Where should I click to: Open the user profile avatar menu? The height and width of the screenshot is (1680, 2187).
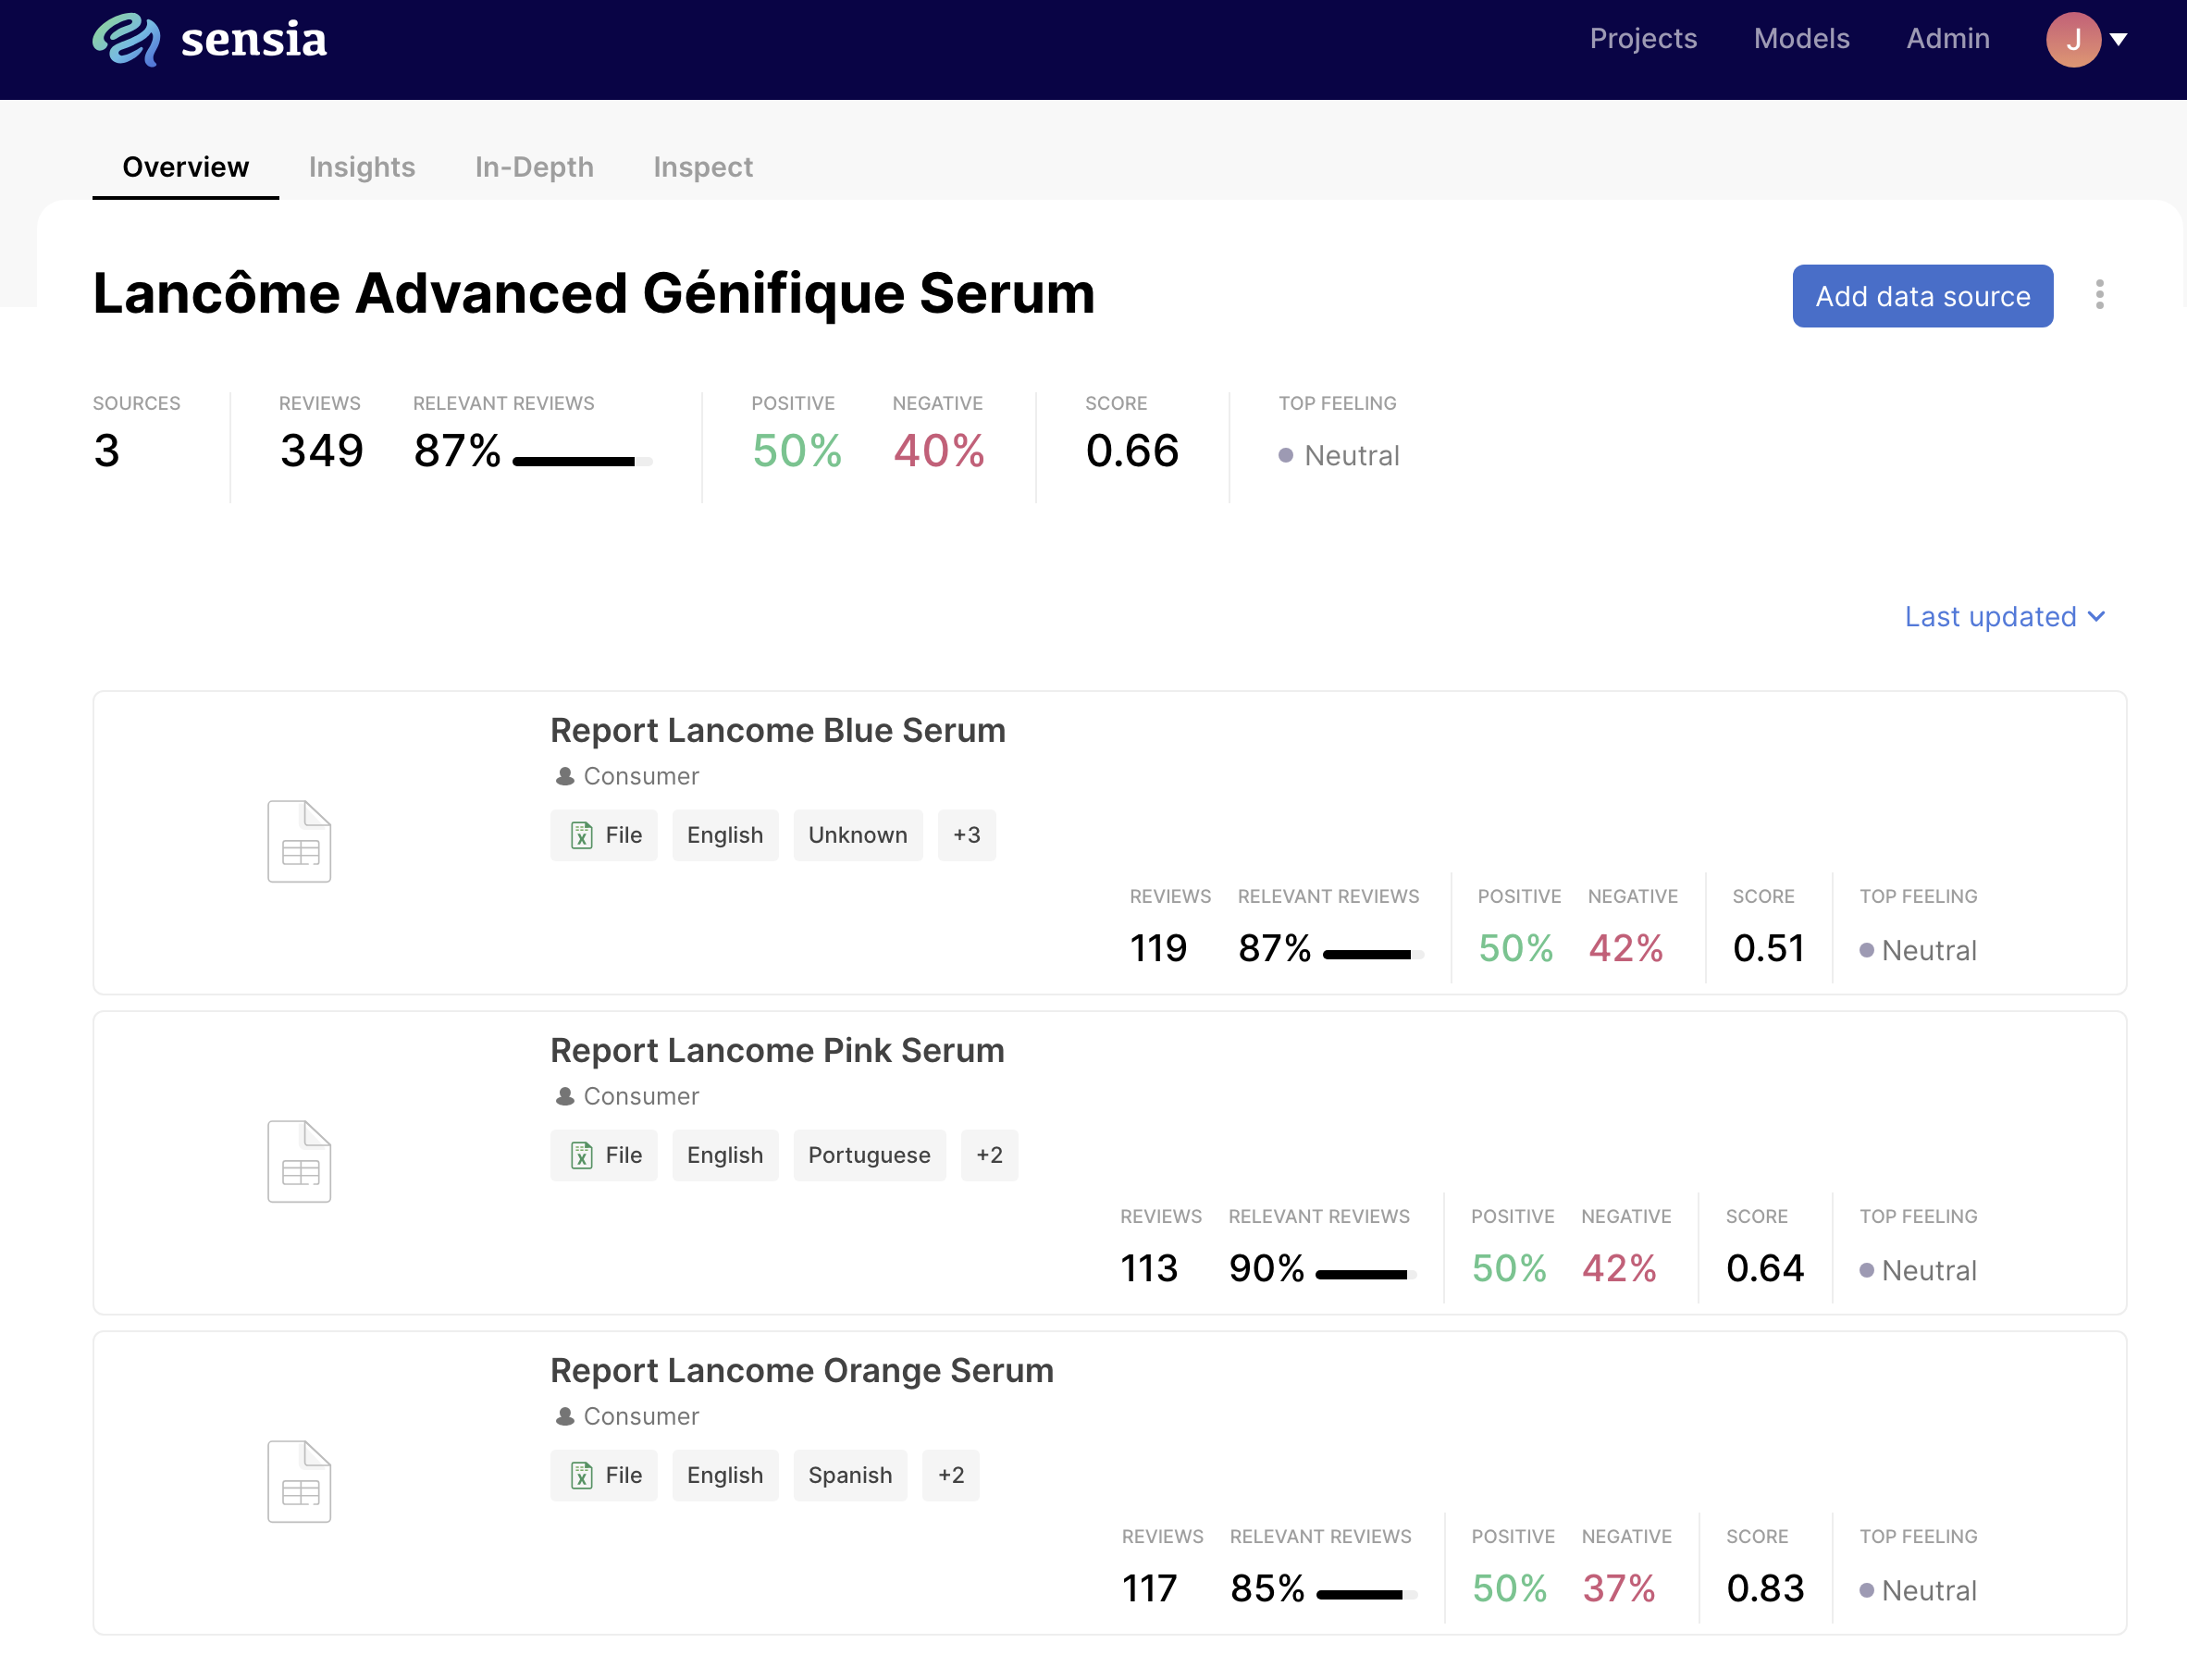2074,40
